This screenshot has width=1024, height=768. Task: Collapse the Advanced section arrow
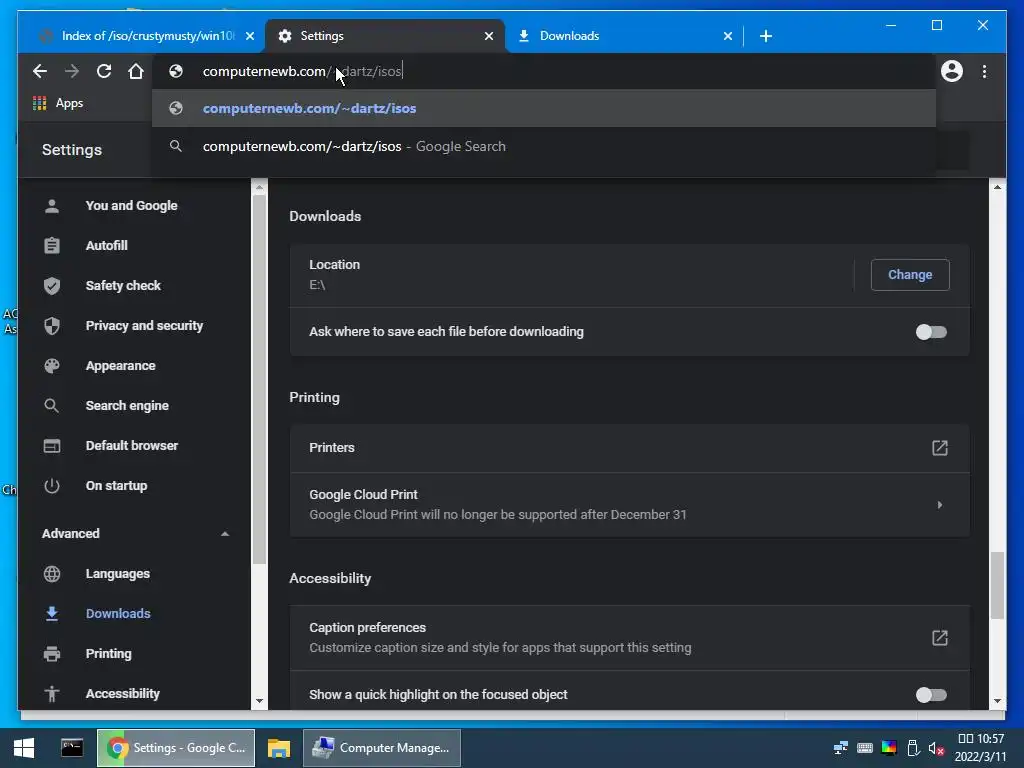[225, 534]
